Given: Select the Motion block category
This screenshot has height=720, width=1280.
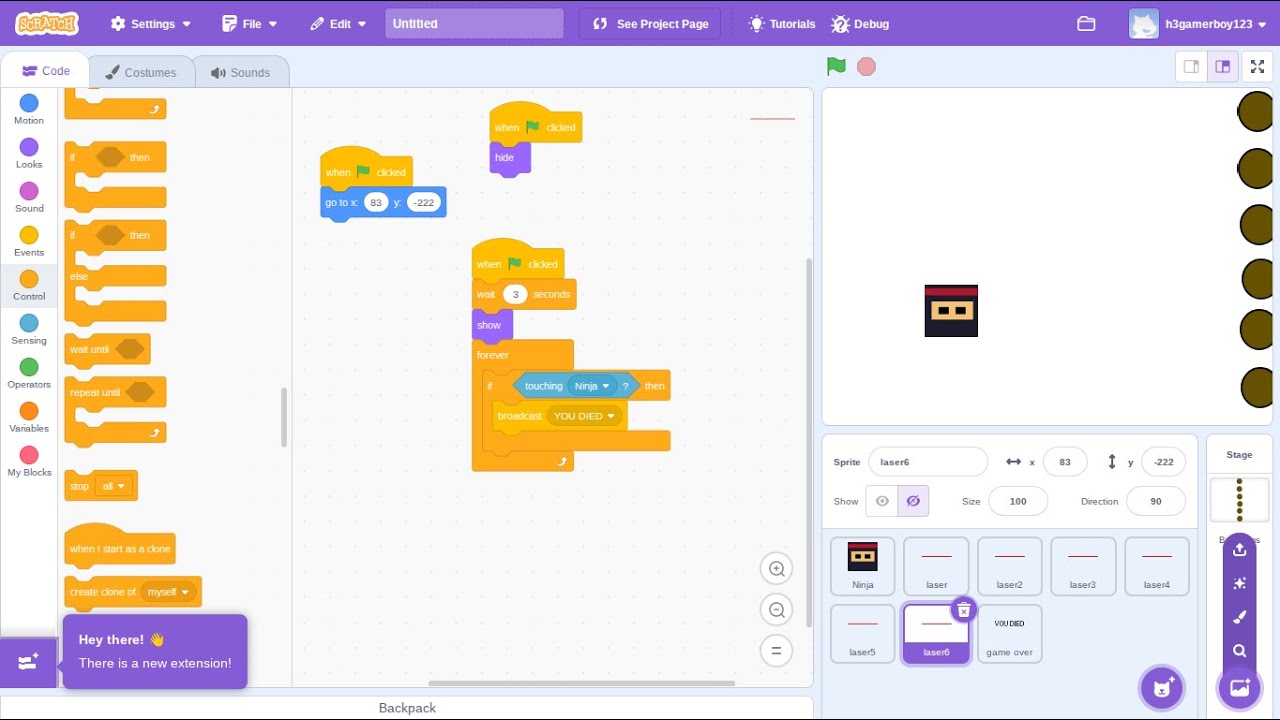Looking at the screenshot, I should (x=29, y=109).
